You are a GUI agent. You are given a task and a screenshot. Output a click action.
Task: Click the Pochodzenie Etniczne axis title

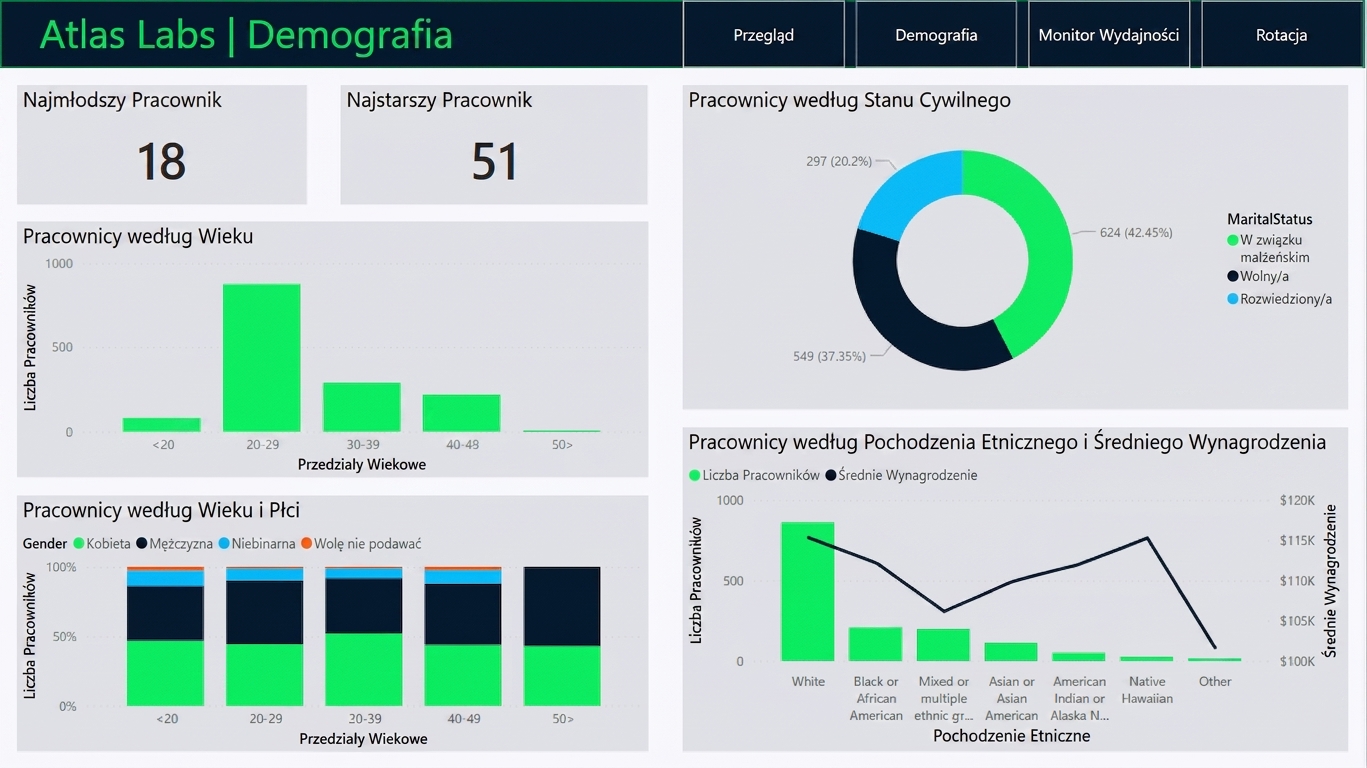(1011, 736)
